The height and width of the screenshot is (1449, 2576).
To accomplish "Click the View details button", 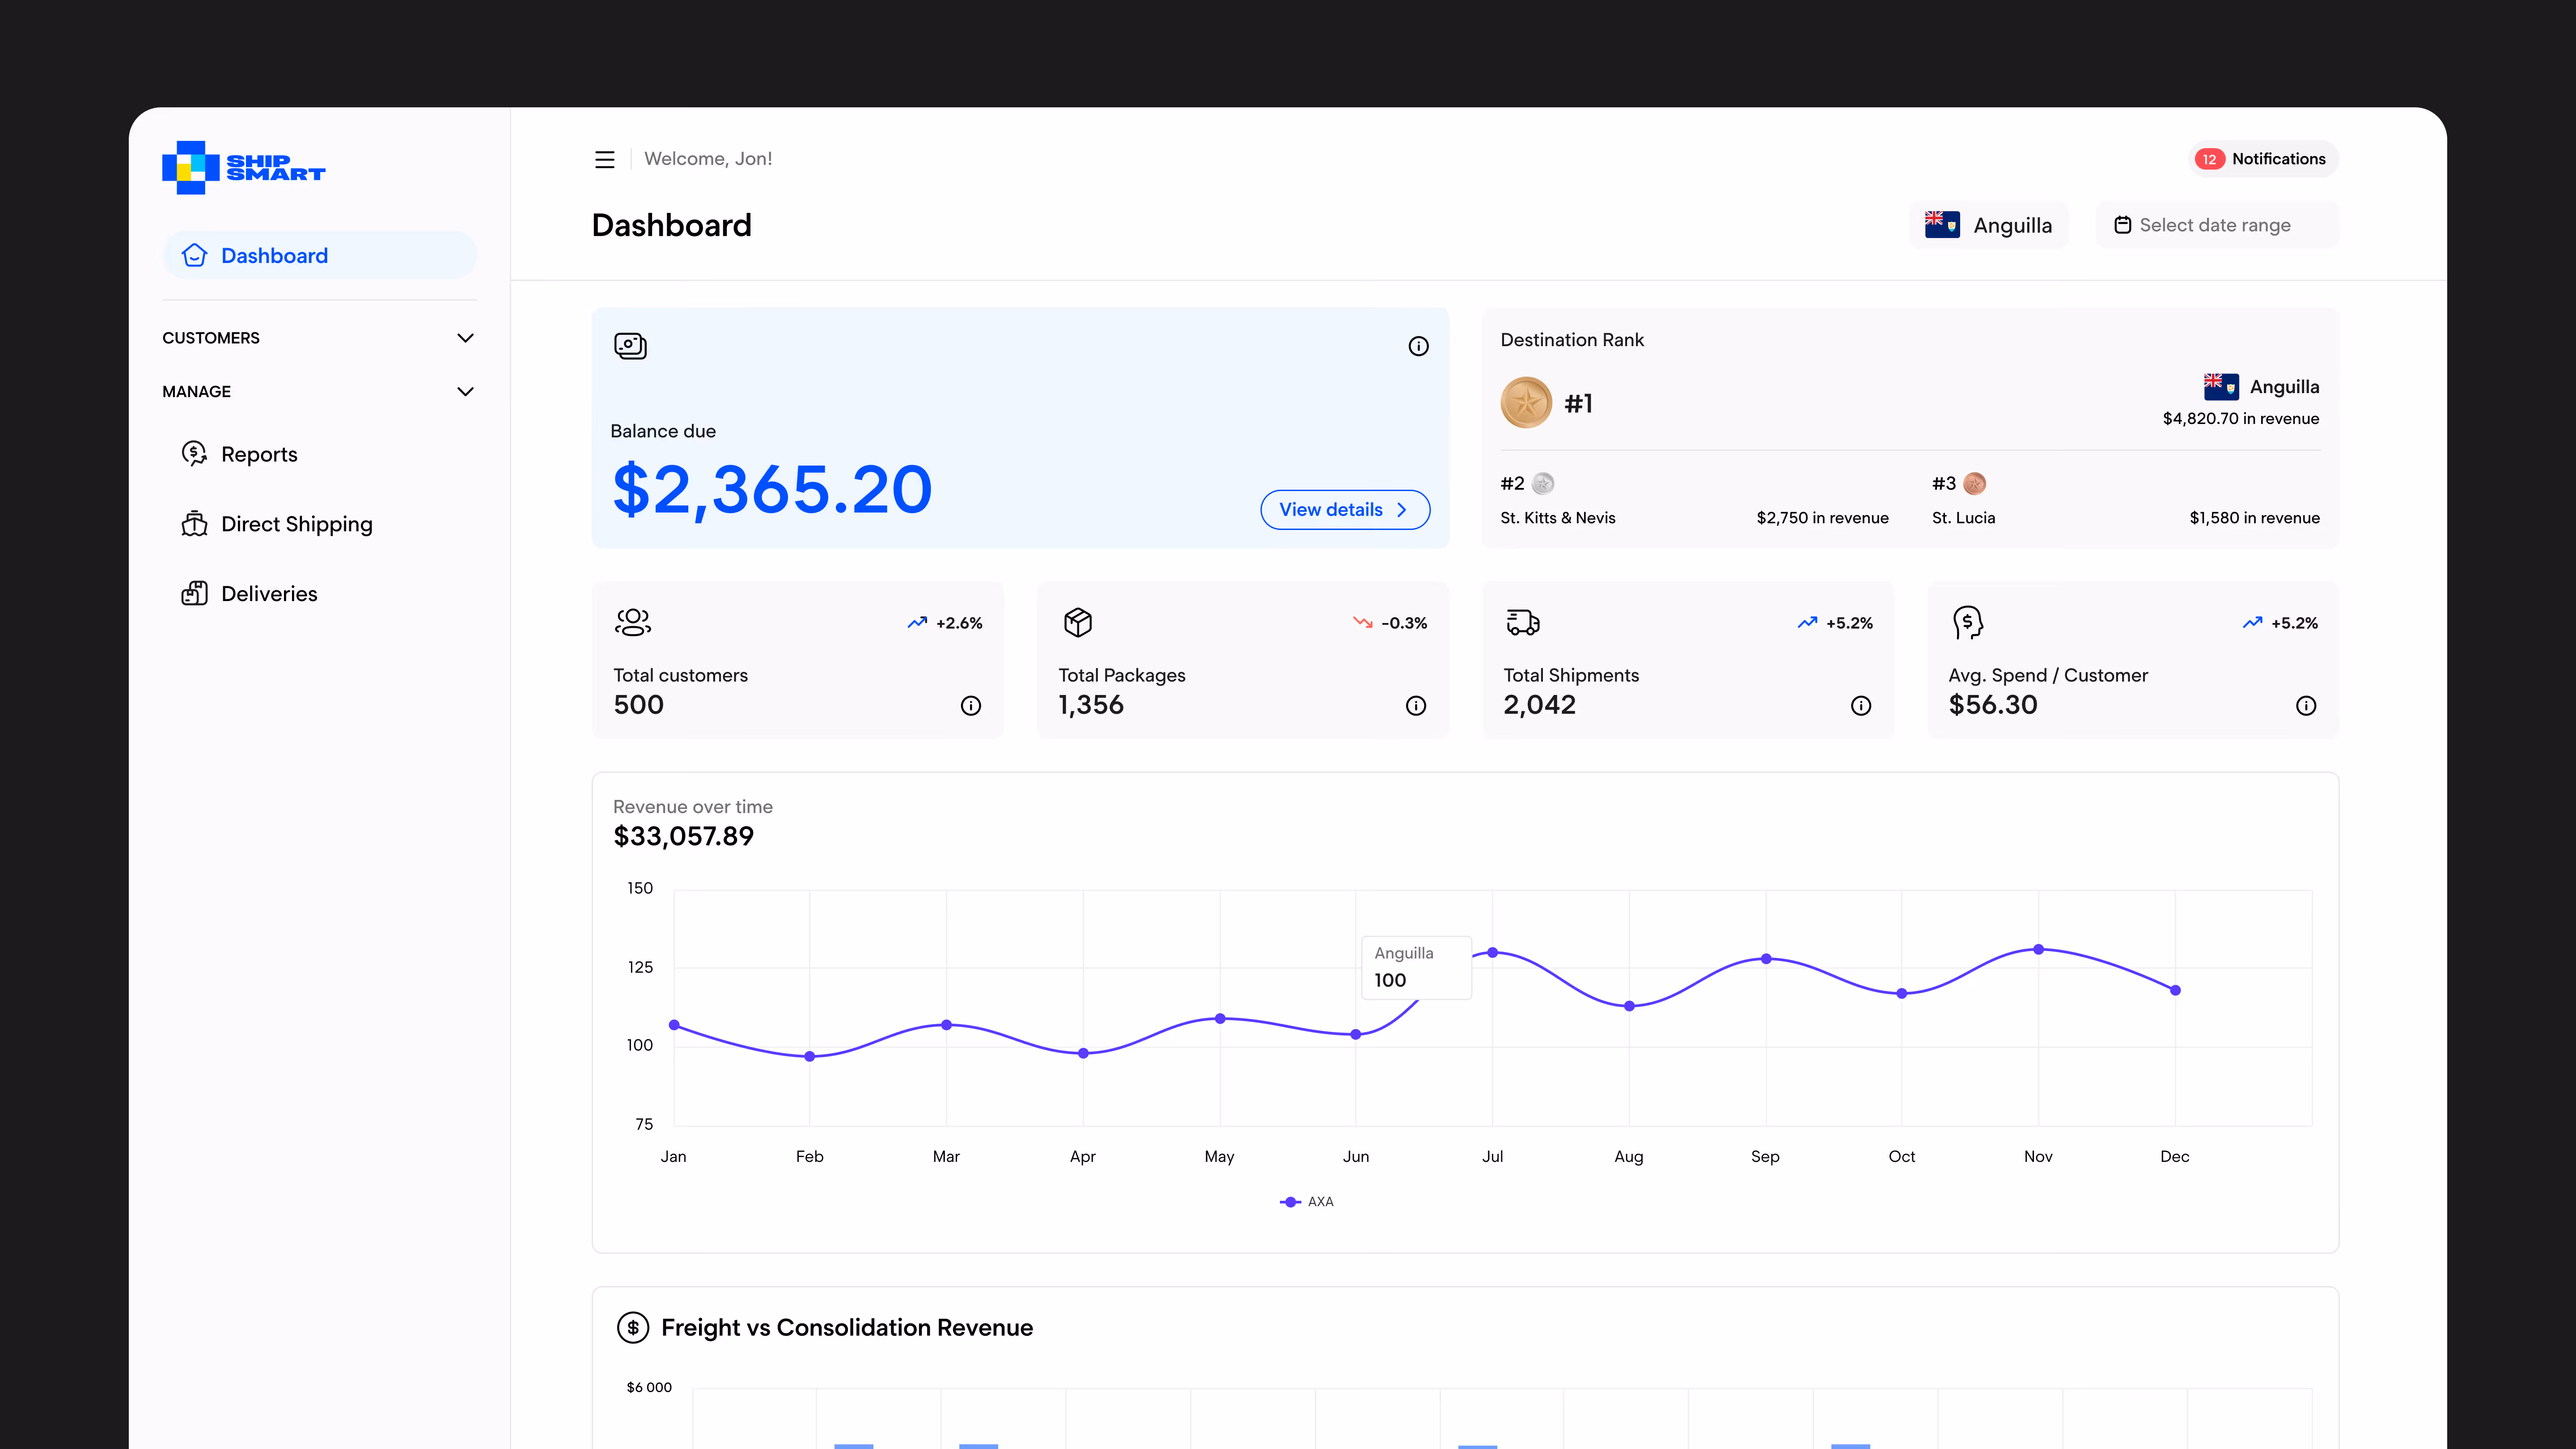I will 1344,510.
